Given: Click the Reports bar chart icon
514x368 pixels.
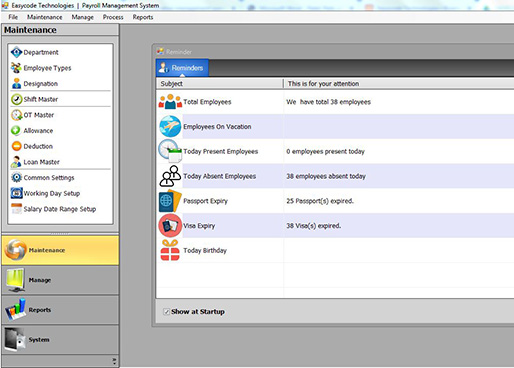Looking at the screenshot, I should point(15,310).
